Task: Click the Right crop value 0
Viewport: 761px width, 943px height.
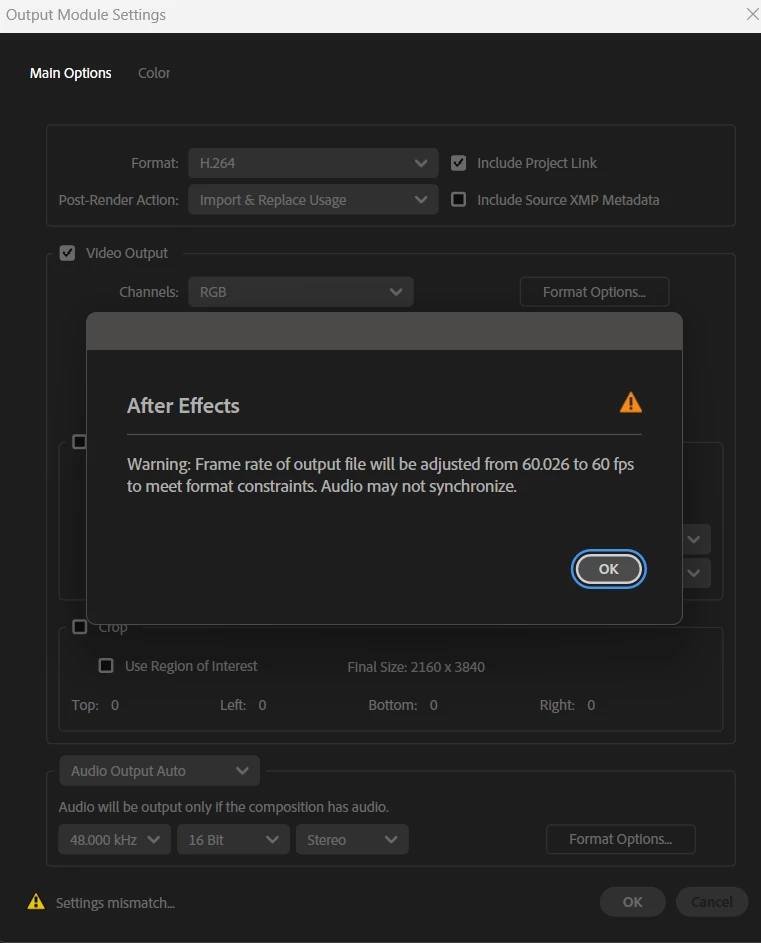Action: pos(591,705)
